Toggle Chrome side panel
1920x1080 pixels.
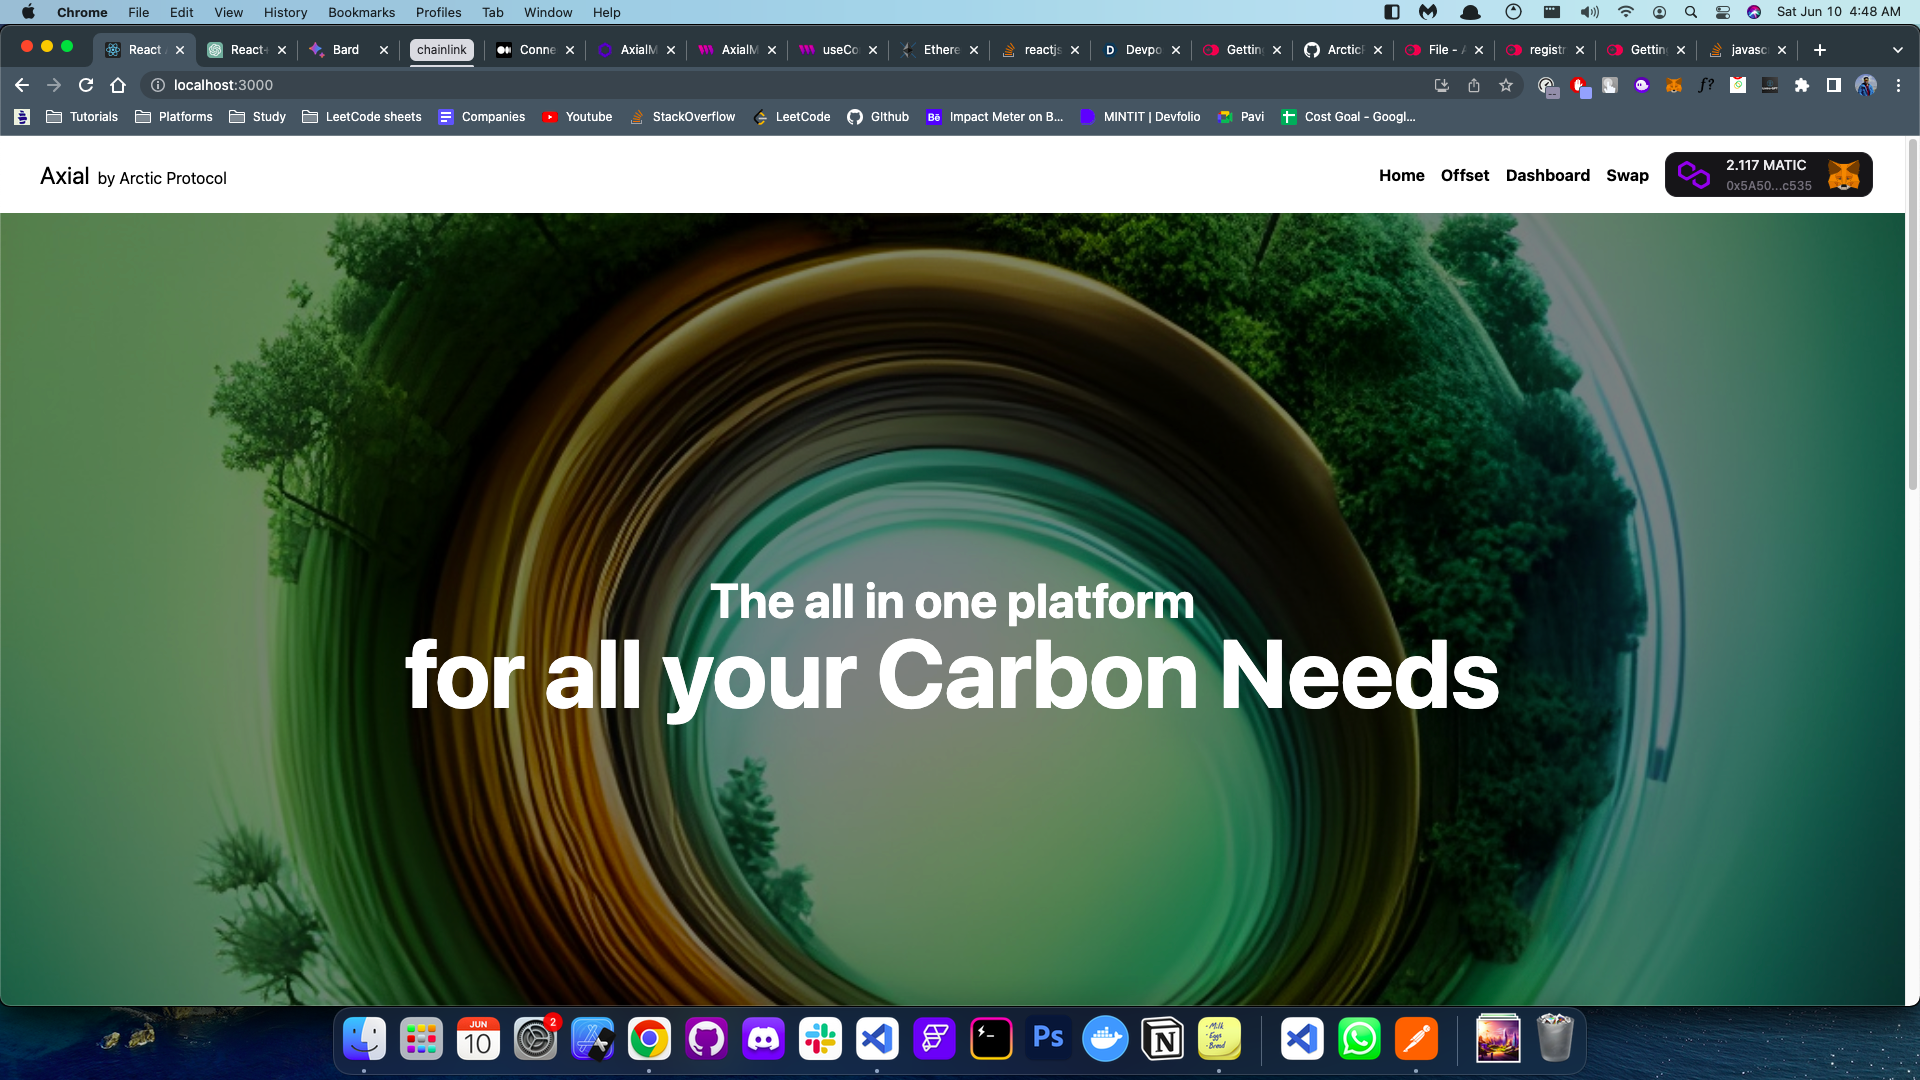[x=1833, y=85]
